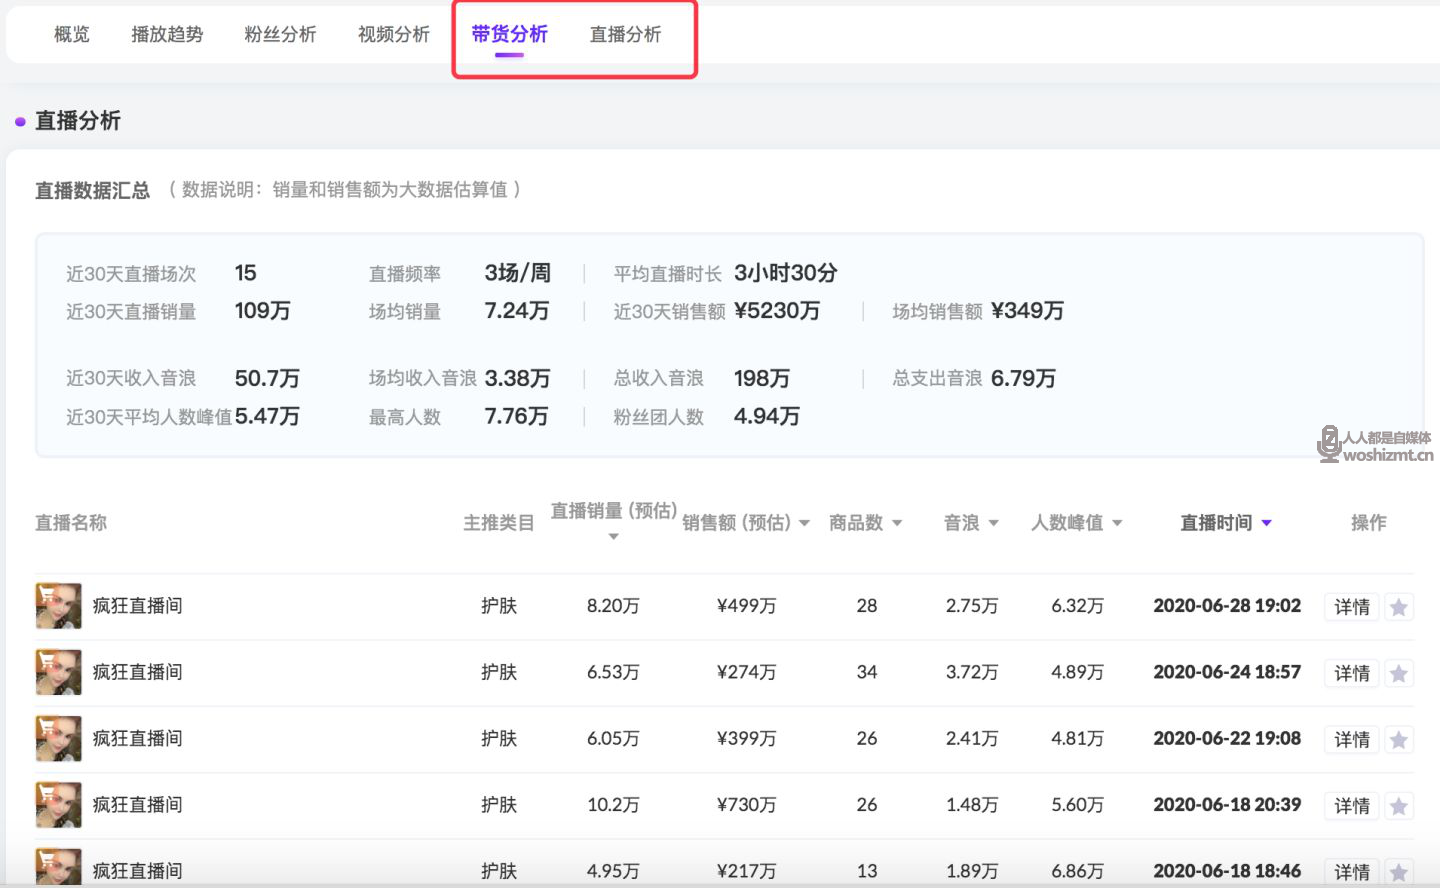Viewport: 1440px width, 888px height.
Task: Select the 近30天收入音浪 50.7万 value
Action: 267,378
